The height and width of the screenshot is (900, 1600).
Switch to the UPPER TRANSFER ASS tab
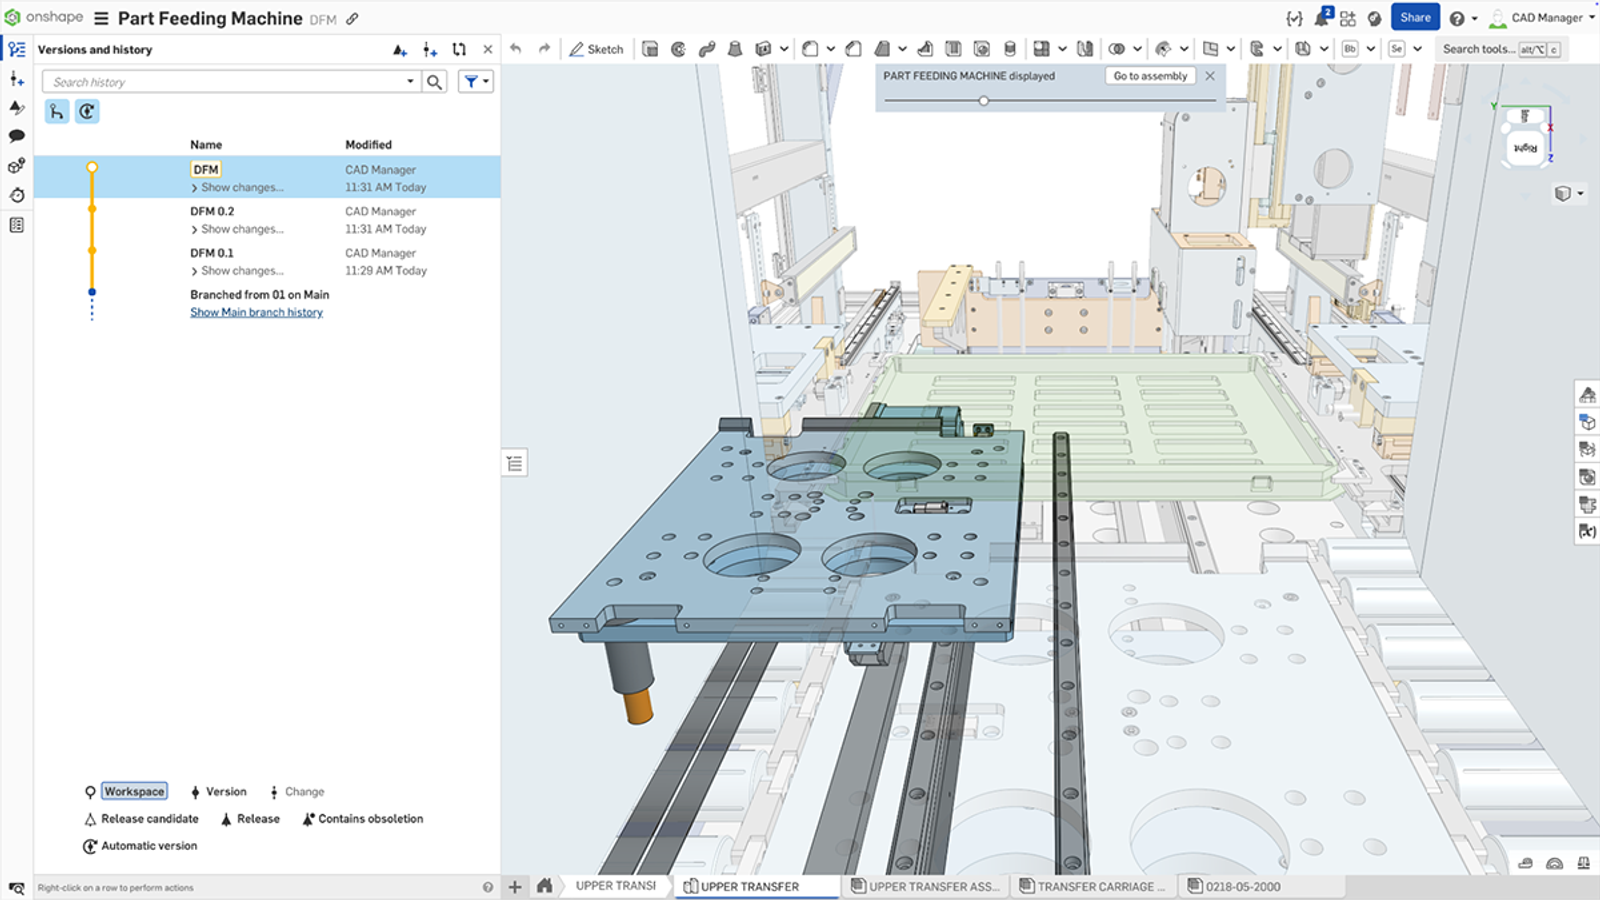pyautogui.click(x=925, y=886)
